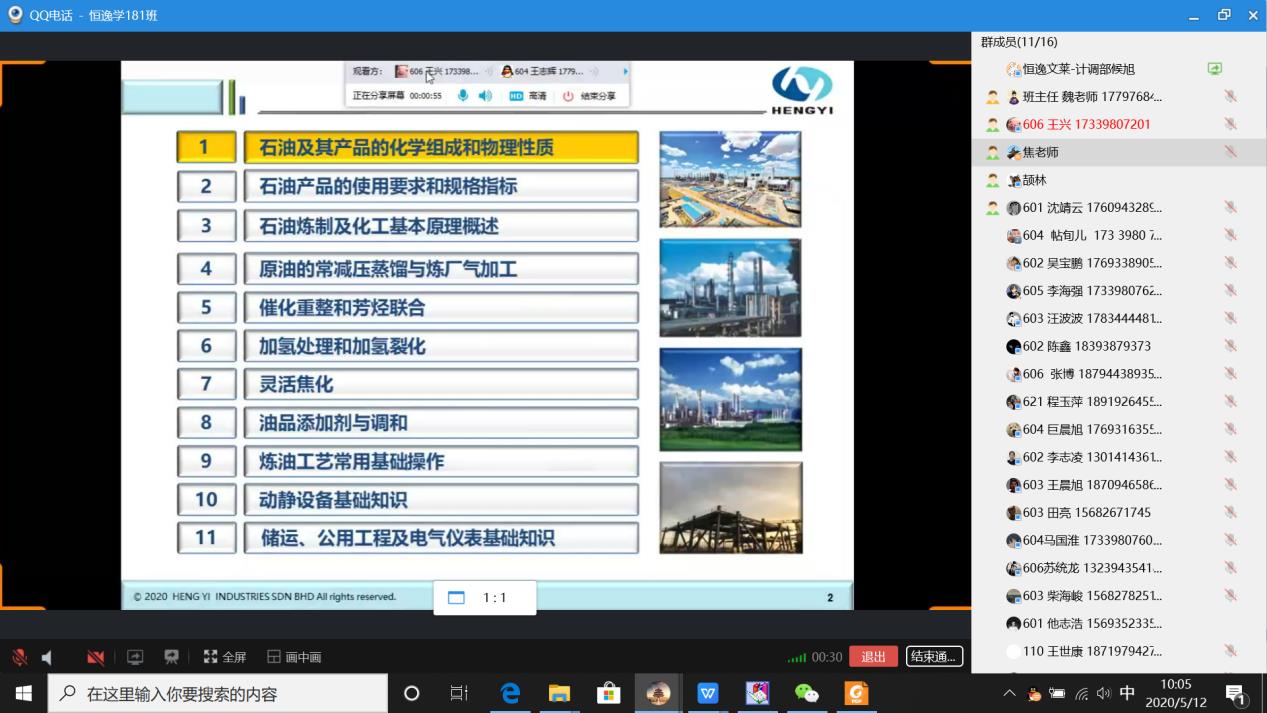The image size is (1267, 713).
Task: Expand viewer list with right arrow
Action: point(626,71)
